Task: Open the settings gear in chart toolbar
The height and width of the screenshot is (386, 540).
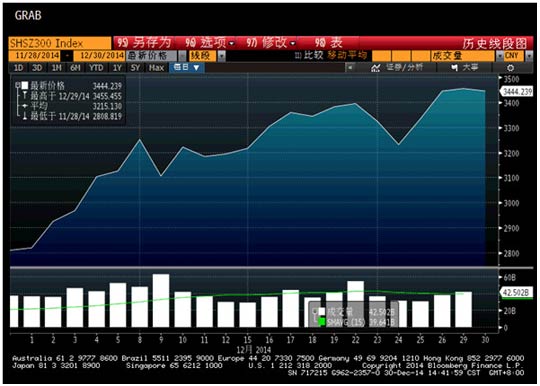Action: point(510,68)
